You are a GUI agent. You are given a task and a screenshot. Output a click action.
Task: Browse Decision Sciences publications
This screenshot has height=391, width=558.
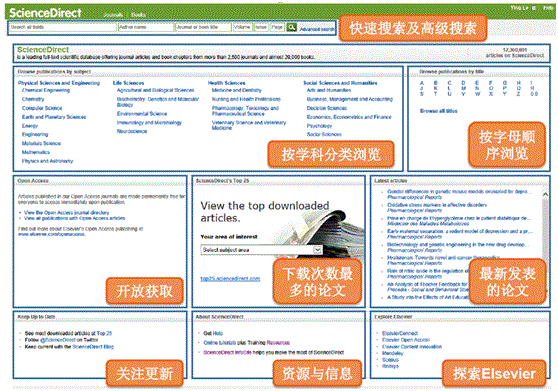[x=327, y=108]
